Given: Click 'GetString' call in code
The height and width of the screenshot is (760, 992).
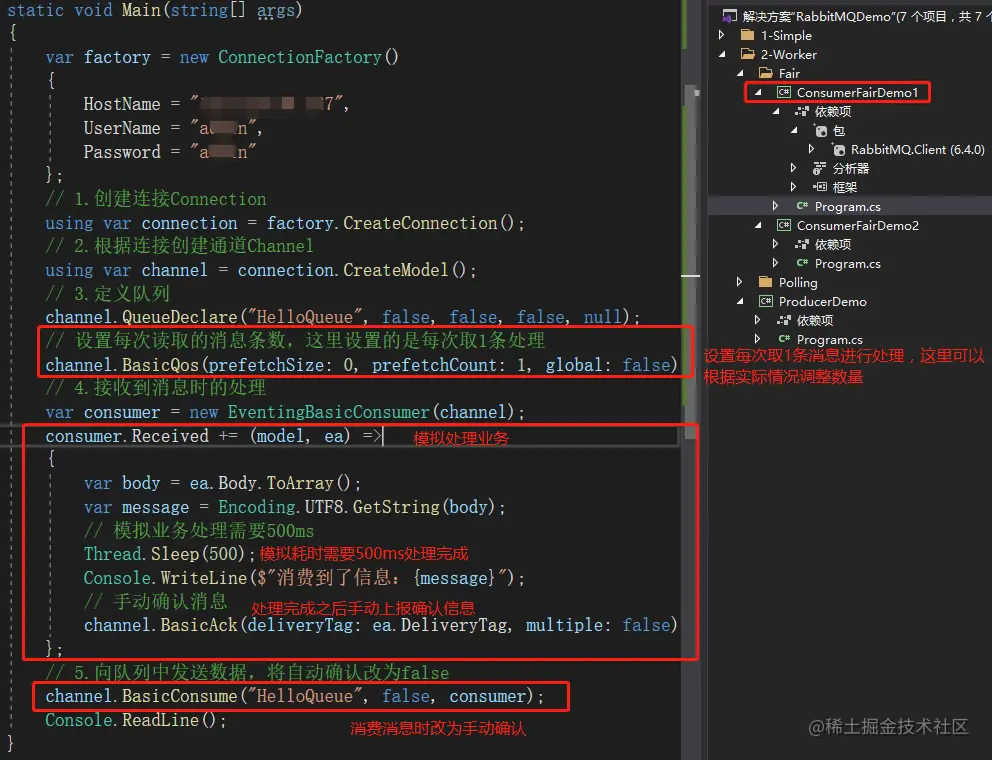Looking at the screenshot, I should [x=396, y=507].
